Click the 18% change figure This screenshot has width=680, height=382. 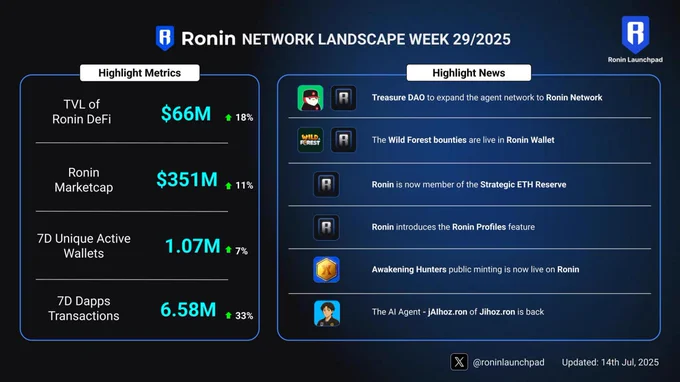click(x=244, y=118)
